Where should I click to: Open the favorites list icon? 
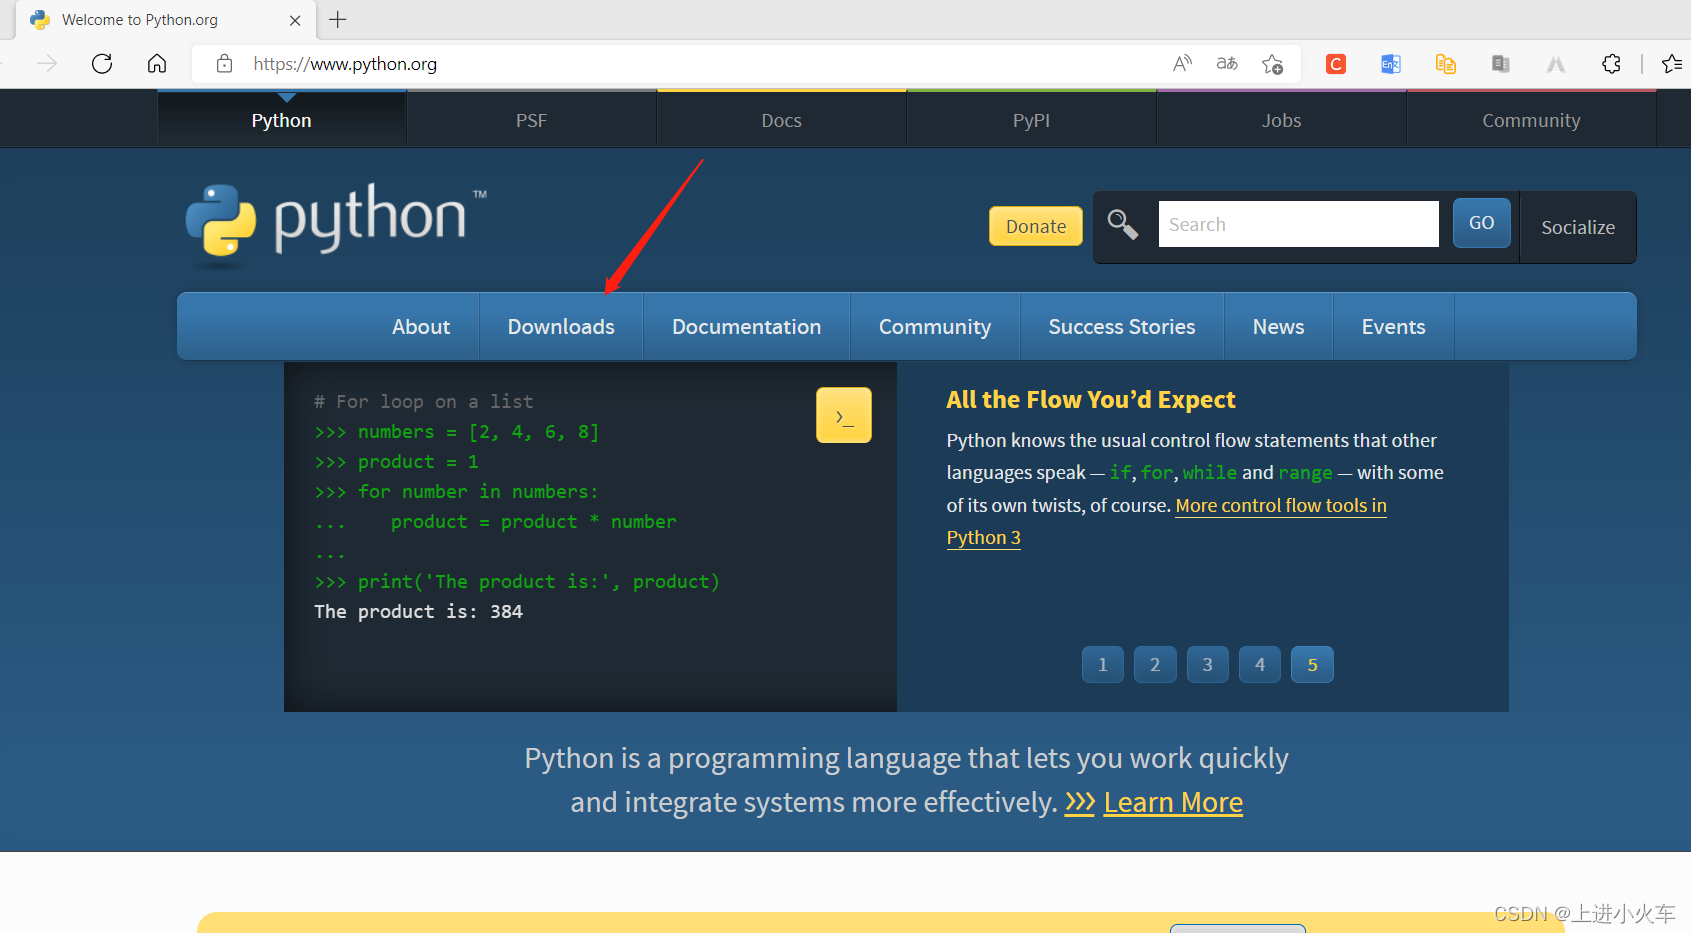click(1672, 64)
